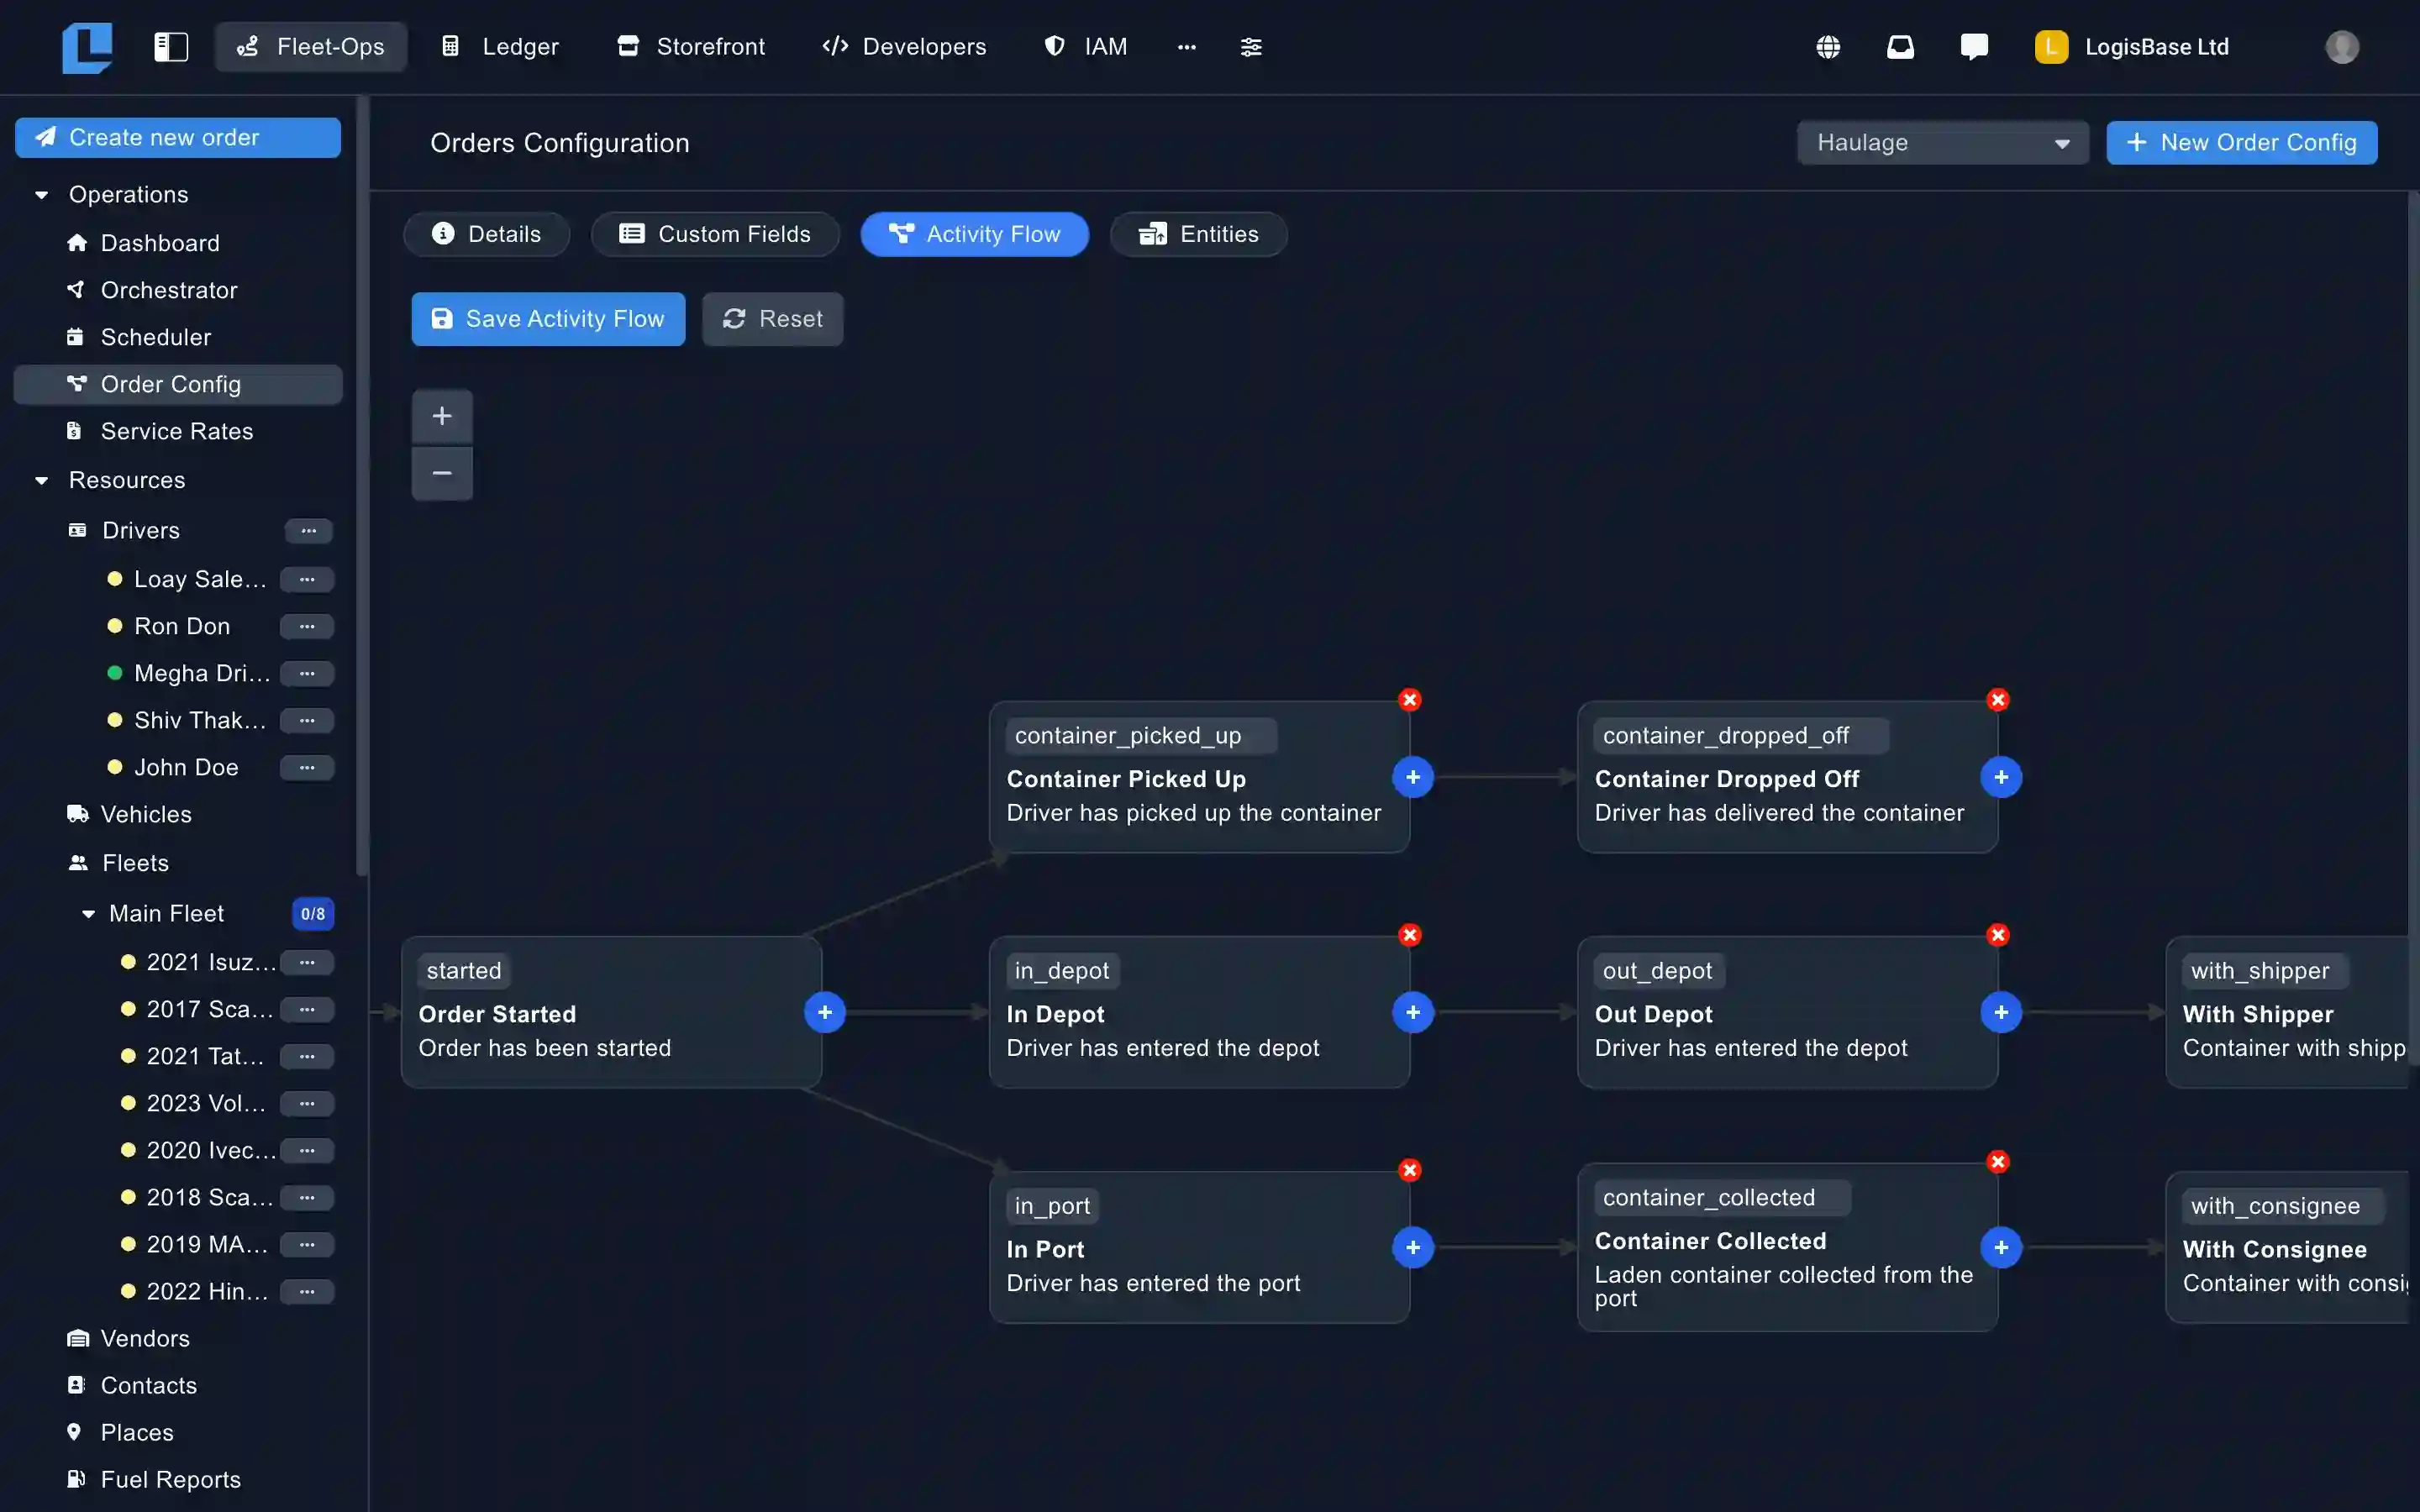Open the Contacts section
Image resolution: width=2420 pixels, height=1512 pixels.
(178, 1386)
